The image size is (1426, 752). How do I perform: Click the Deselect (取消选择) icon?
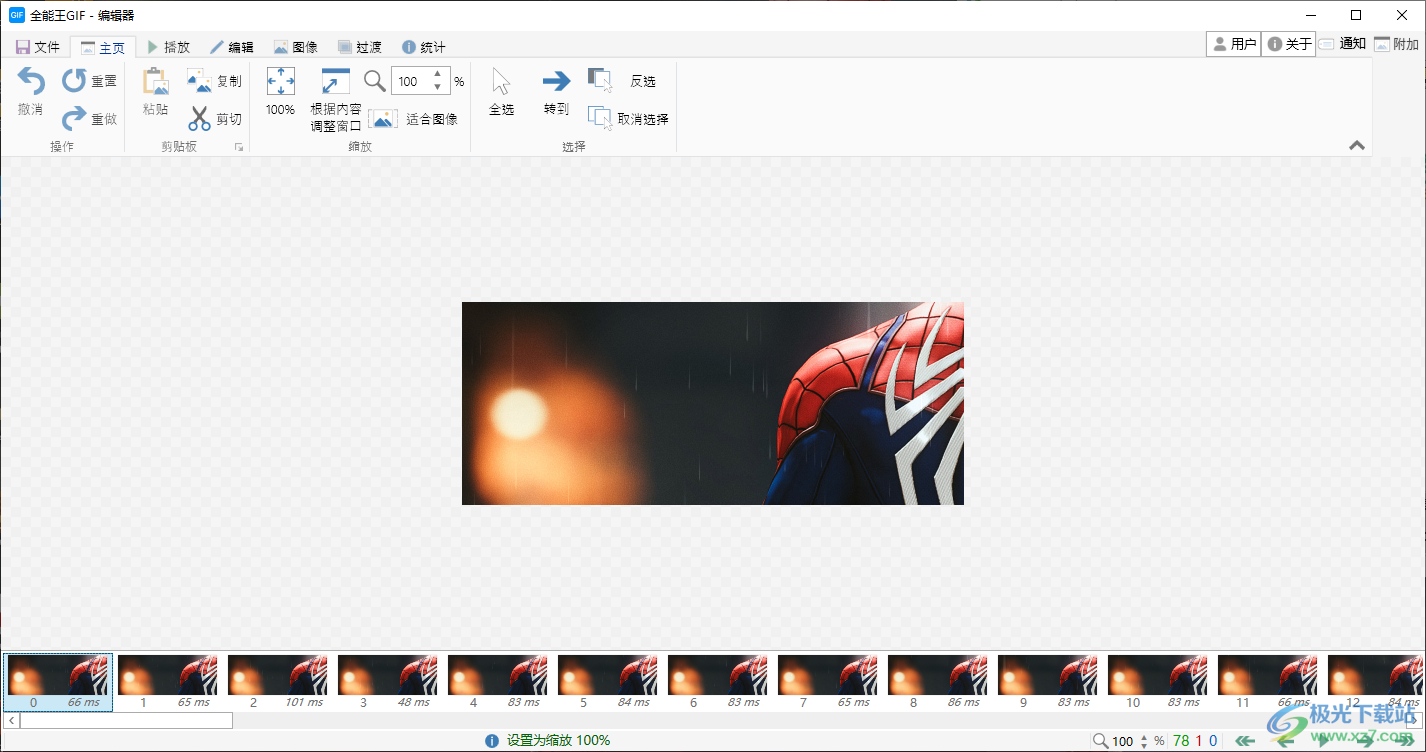600,118
